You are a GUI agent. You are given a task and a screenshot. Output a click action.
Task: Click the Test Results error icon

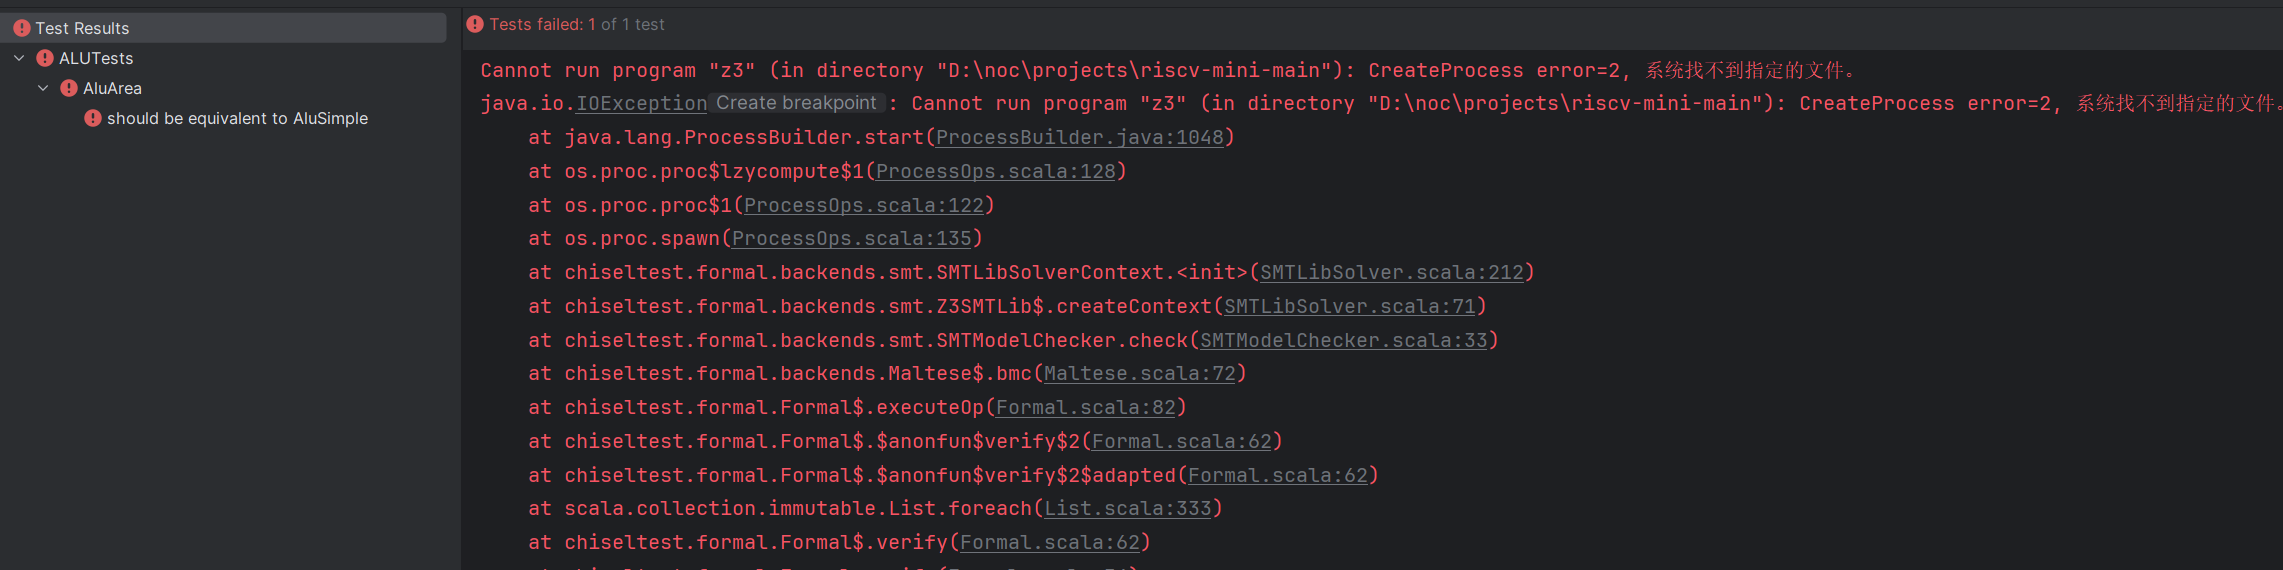pos(22,28)
